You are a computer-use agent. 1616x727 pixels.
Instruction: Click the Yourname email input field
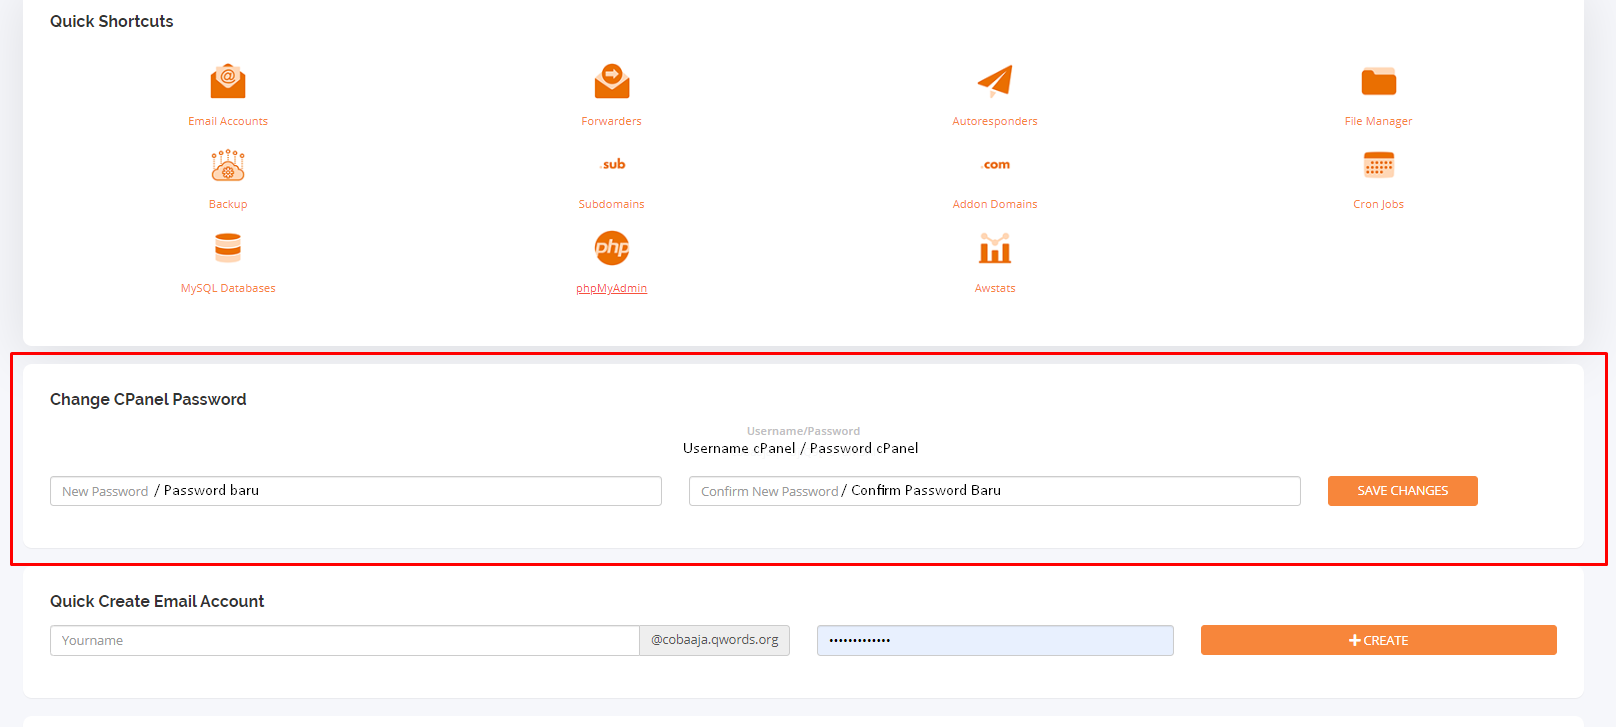pyautogui.click(x=344, y=641)
